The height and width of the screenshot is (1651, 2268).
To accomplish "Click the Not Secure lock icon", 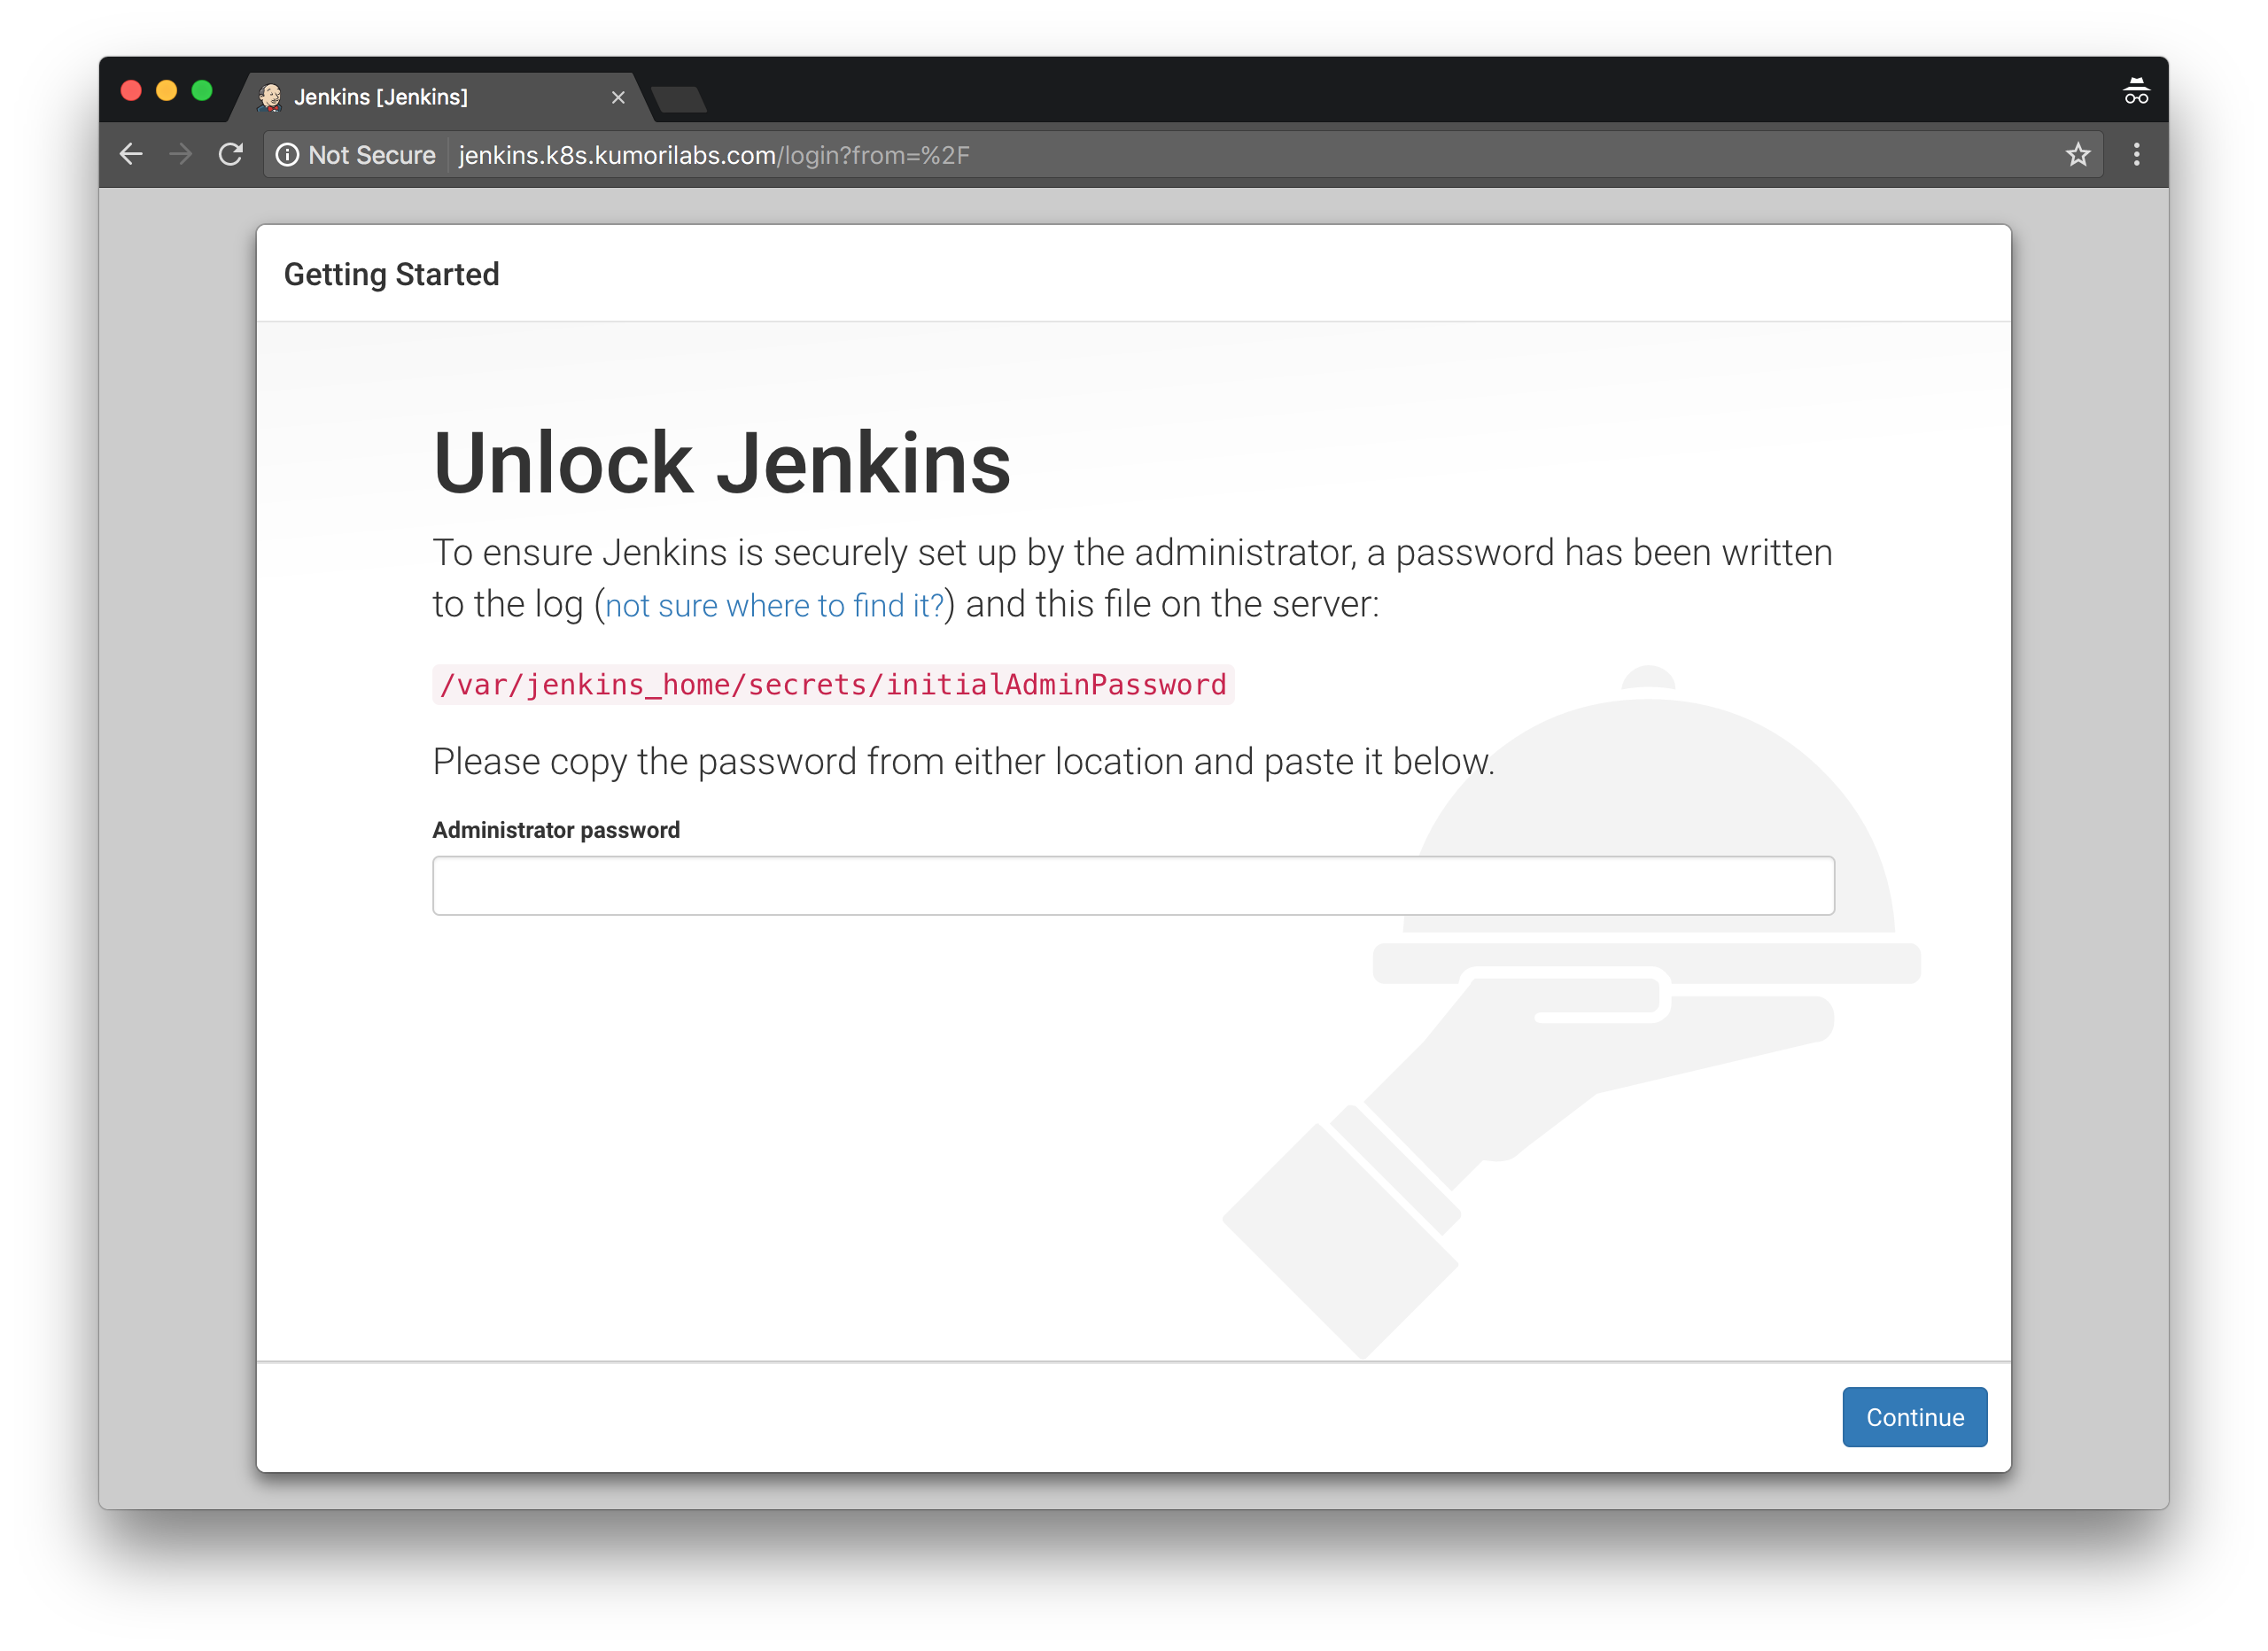I will (x=287, y=155).
